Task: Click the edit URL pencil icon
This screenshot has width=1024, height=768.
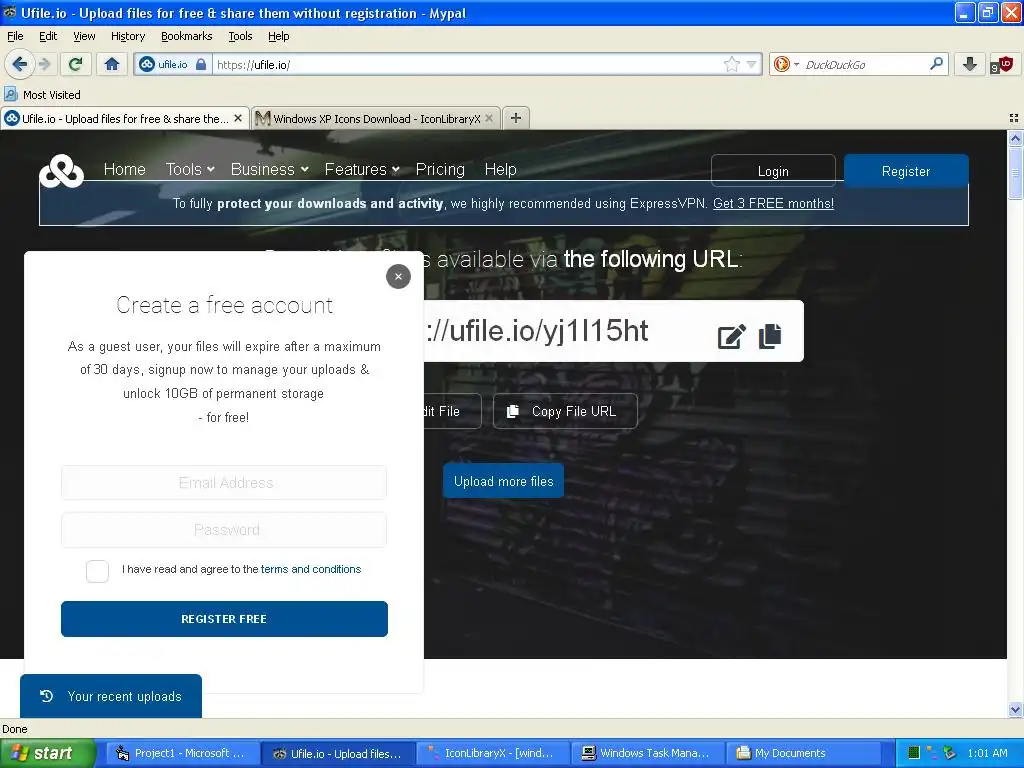Action: [x=731, y=336]
